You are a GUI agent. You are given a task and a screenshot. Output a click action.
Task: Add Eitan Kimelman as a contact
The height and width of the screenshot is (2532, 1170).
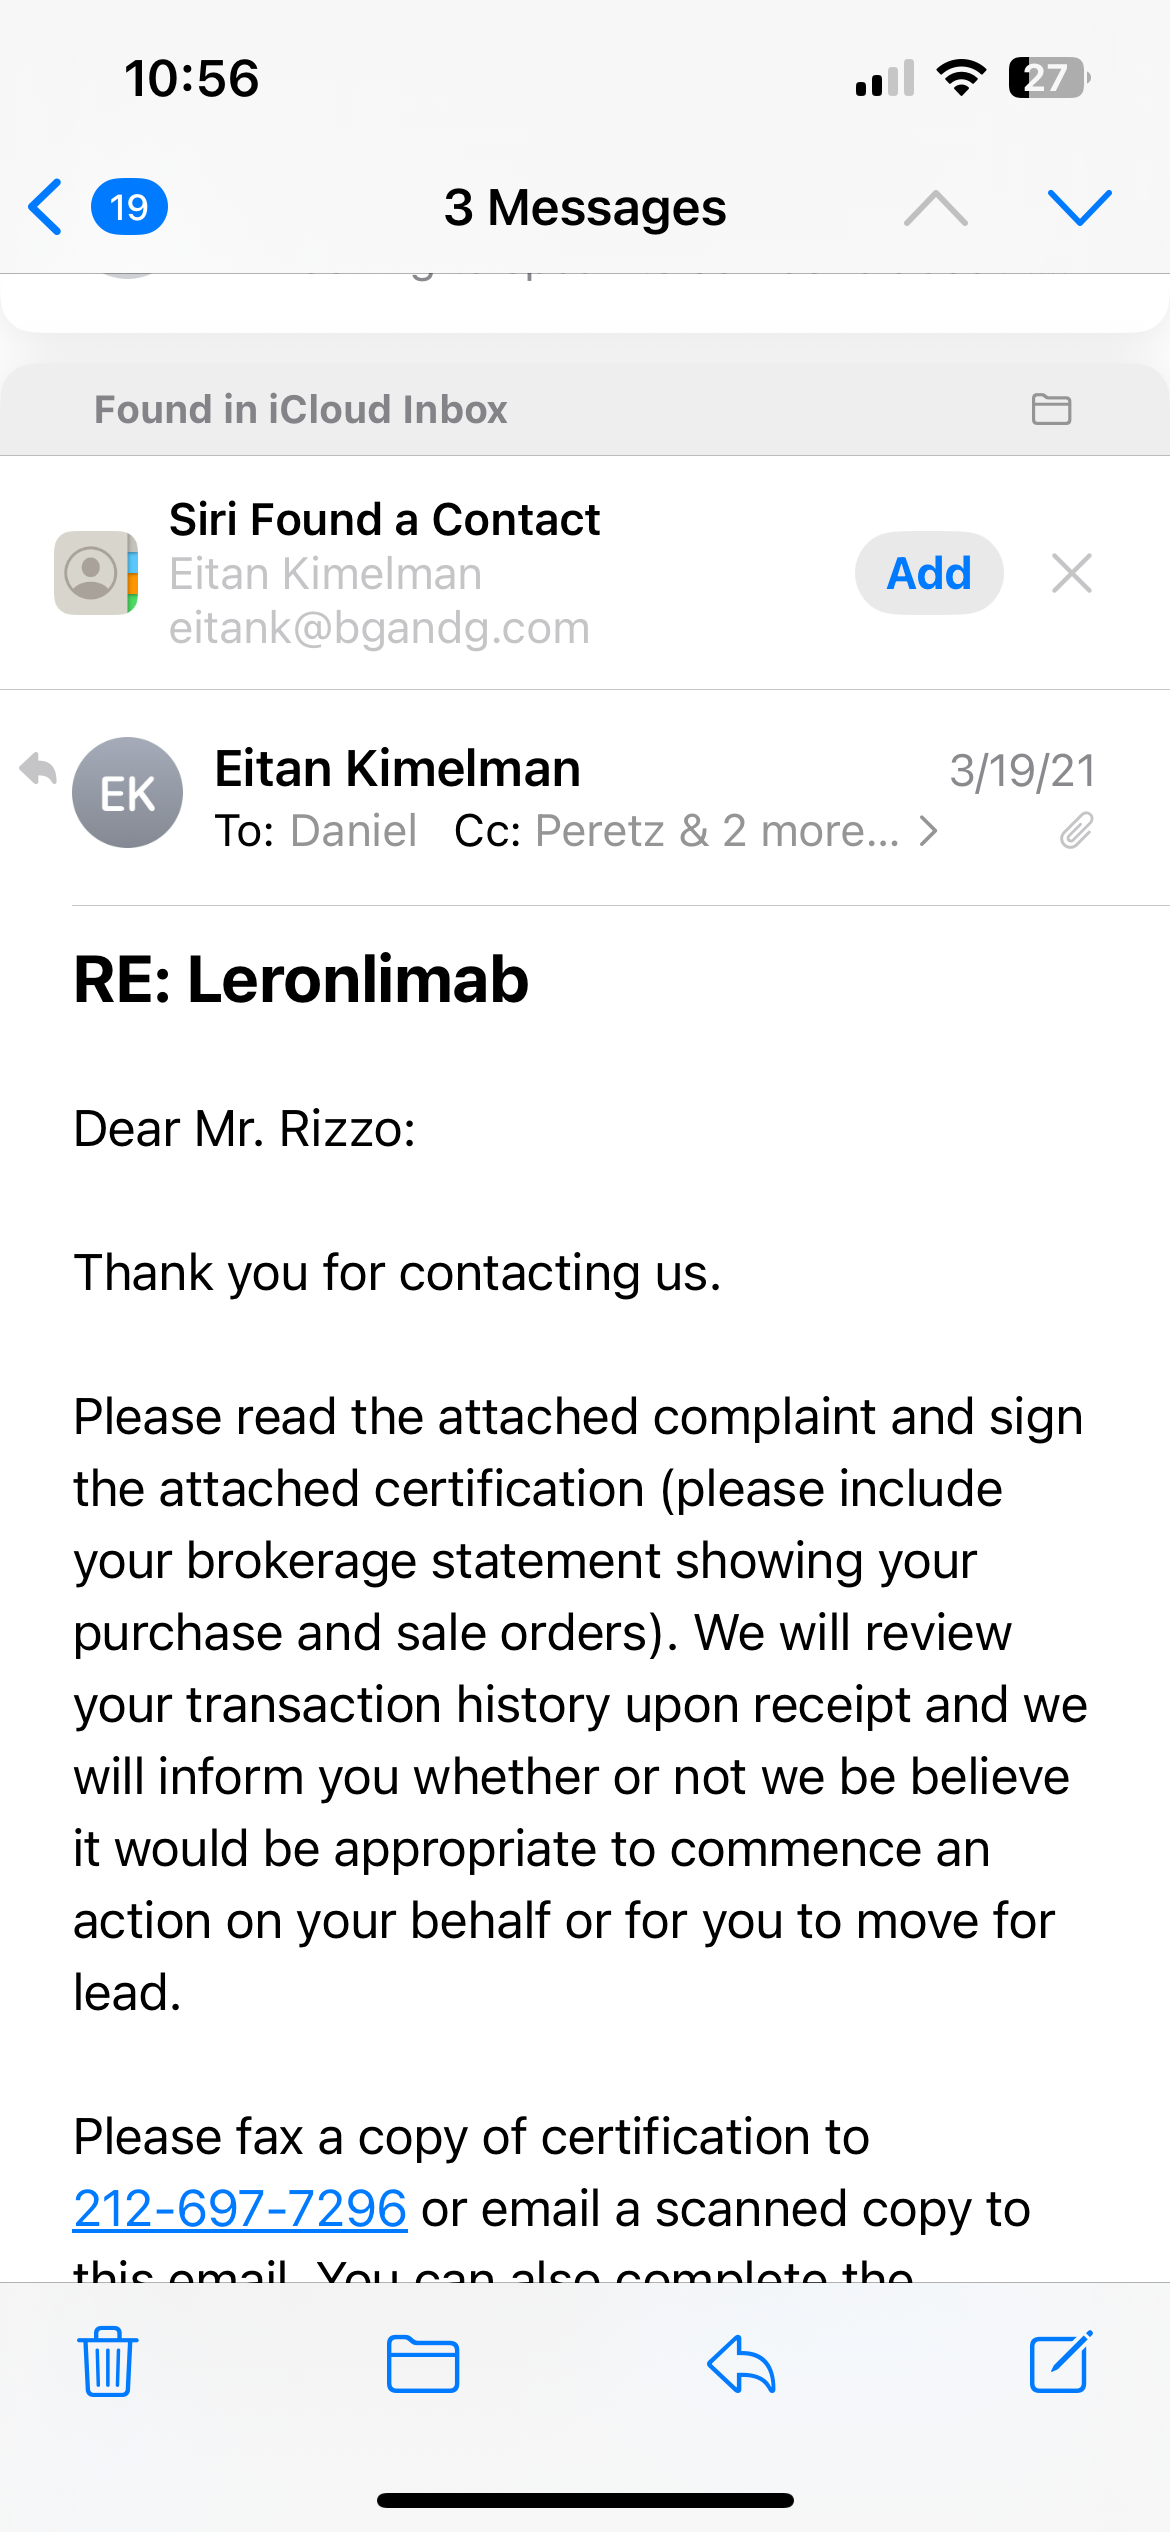point(929,573)
